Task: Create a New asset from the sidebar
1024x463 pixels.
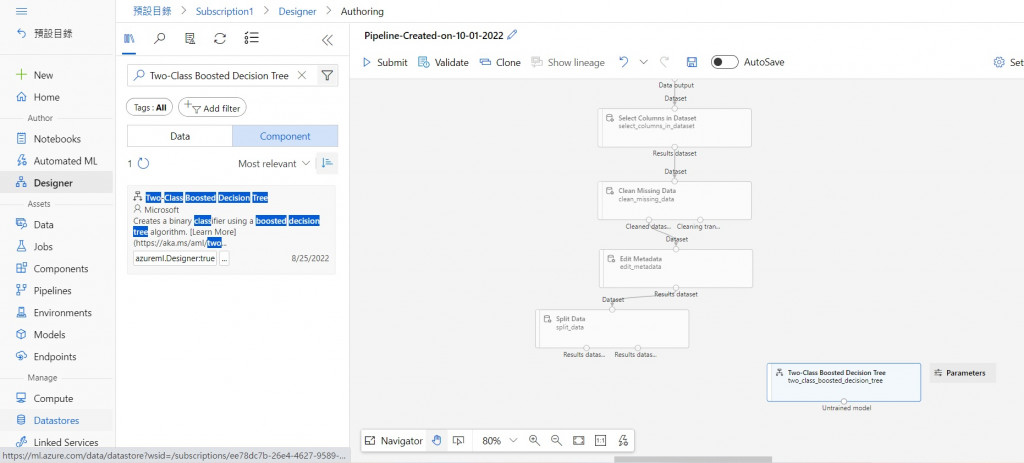Action: [x=35, y=75]
